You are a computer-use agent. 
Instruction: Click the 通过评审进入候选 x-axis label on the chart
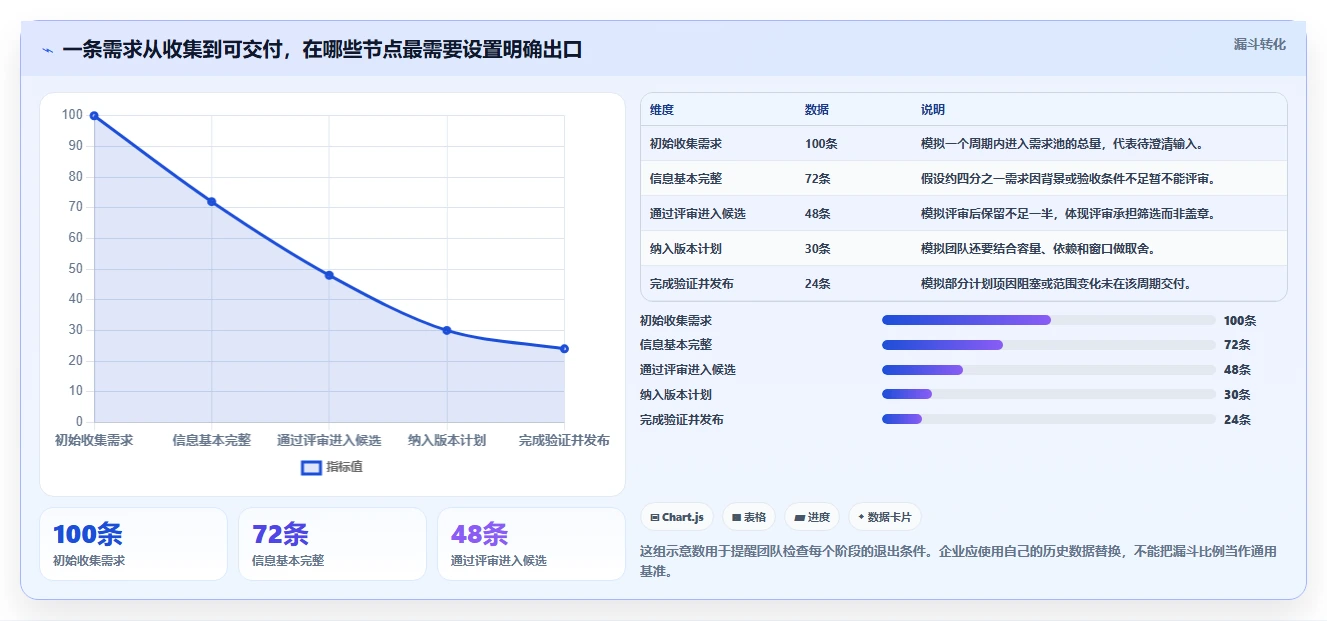pyautogui.click(x=329, y=440)
